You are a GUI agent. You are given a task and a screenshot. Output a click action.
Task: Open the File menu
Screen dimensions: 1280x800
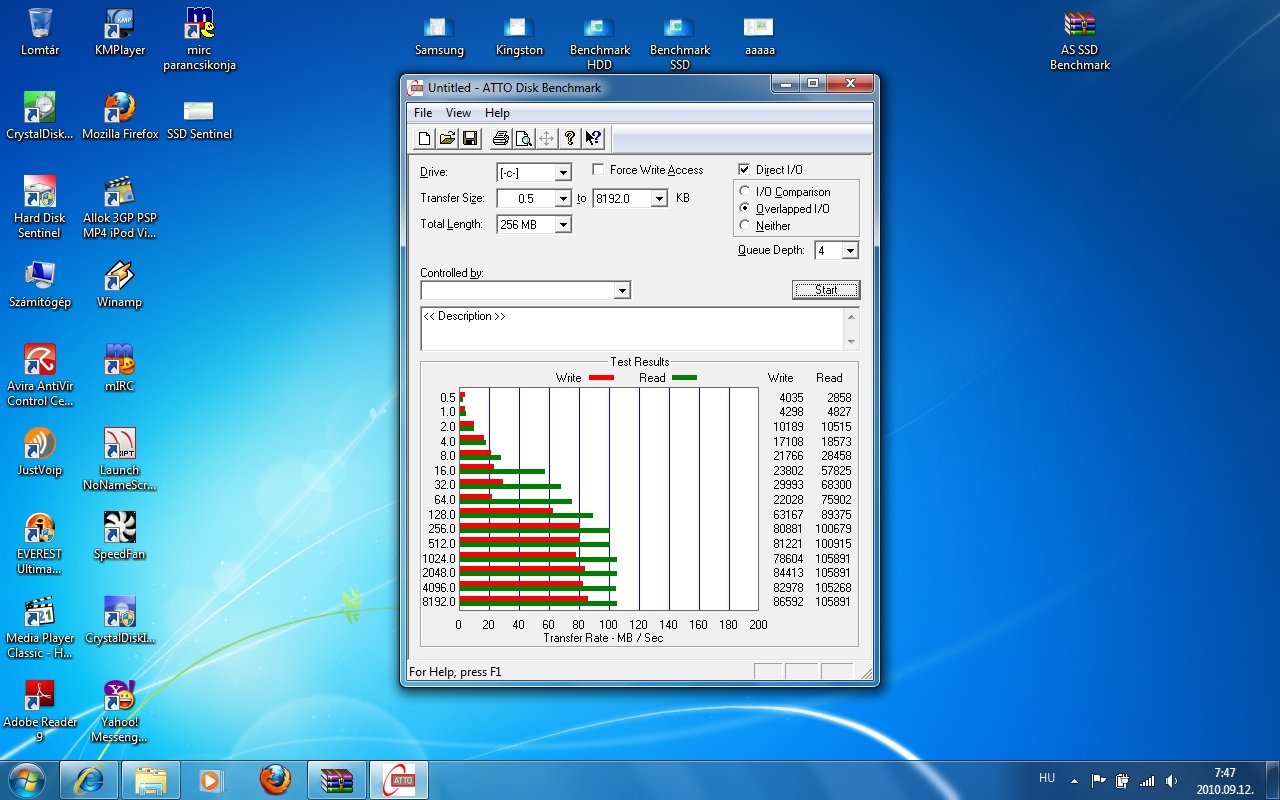pyautogui.click(x=423, y=113)
